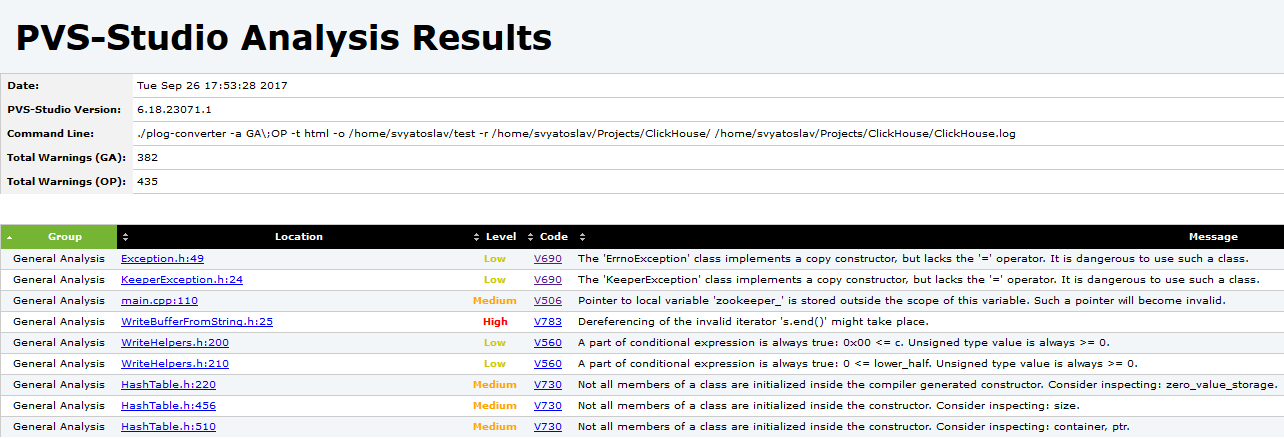This screenshot has width=1284, height=439.
Task: Open the main.cpp:110 location link
Action: click(159, 300)
